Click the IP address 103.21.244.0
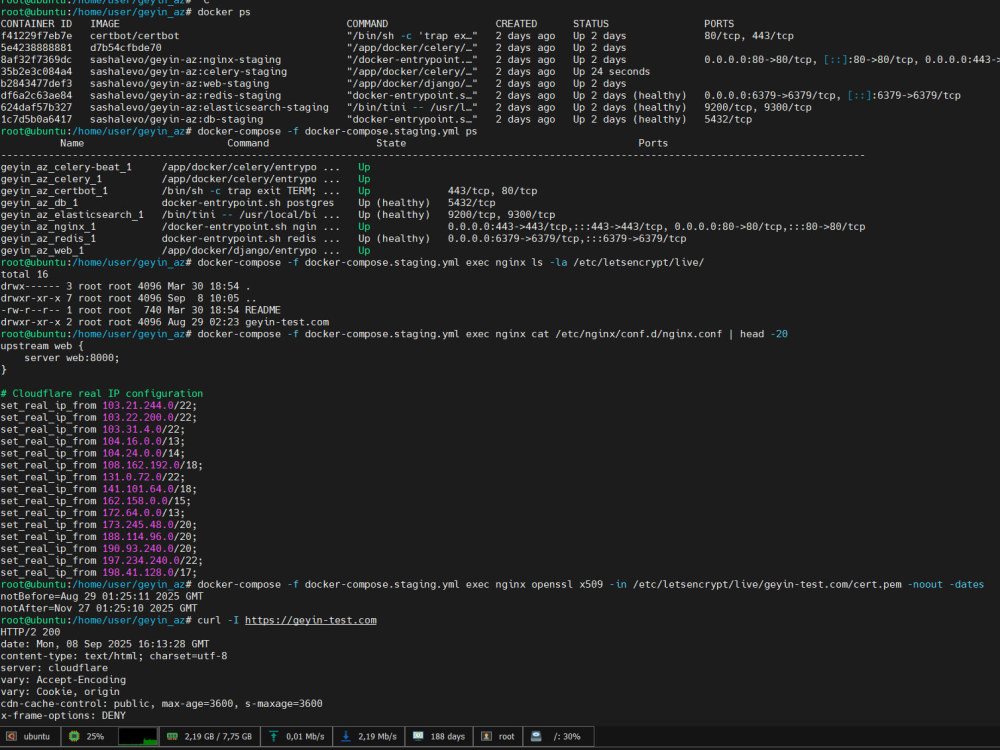The width and height of the screenshot is (1000, 750). 138,406
